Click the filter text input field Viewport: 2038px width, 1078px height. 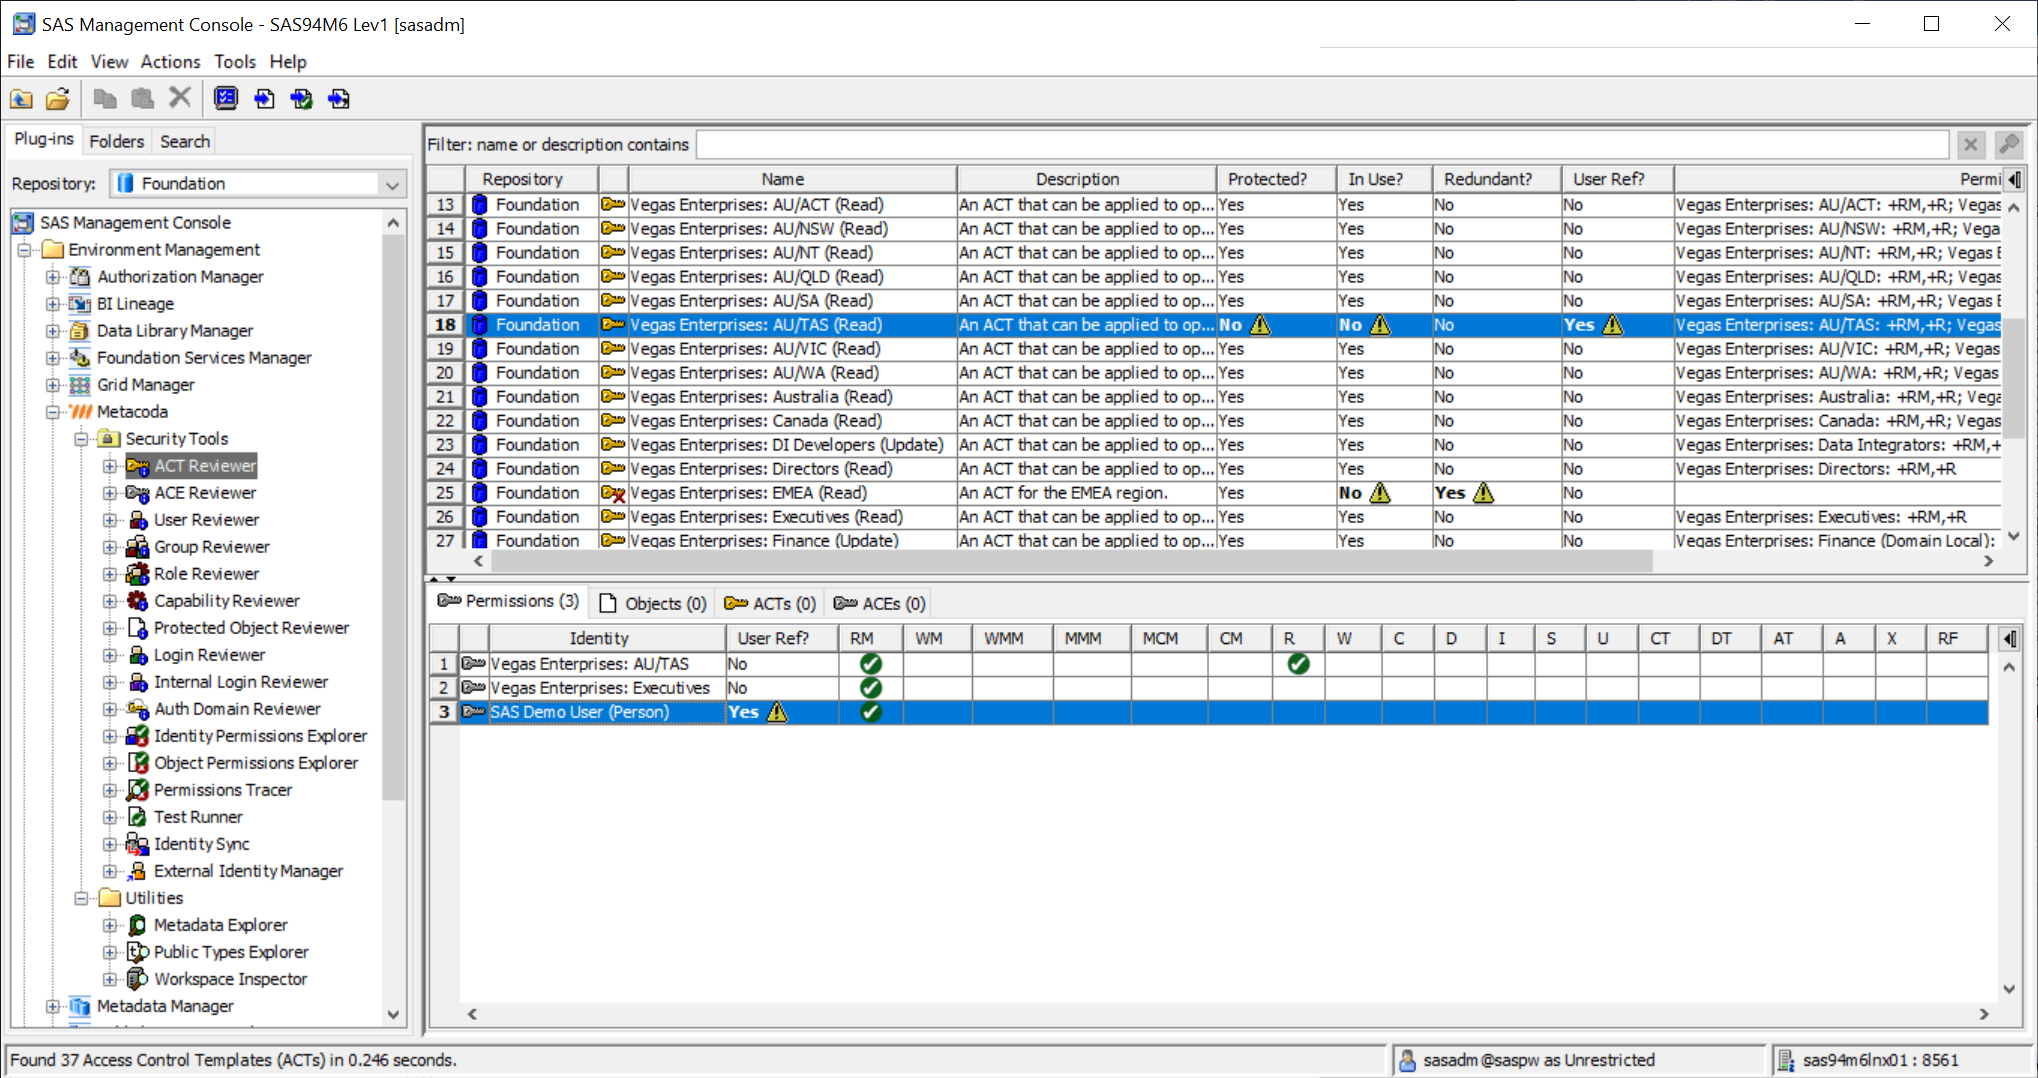pos(1322,145)
